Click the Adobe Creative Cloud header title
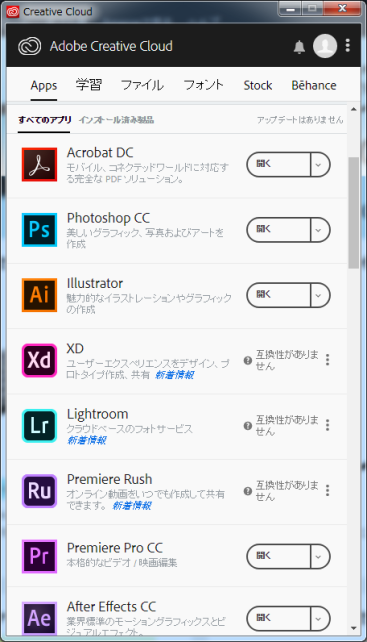This screenshot has height=642, width=367. pyautogui.click(x=111, y=46)
